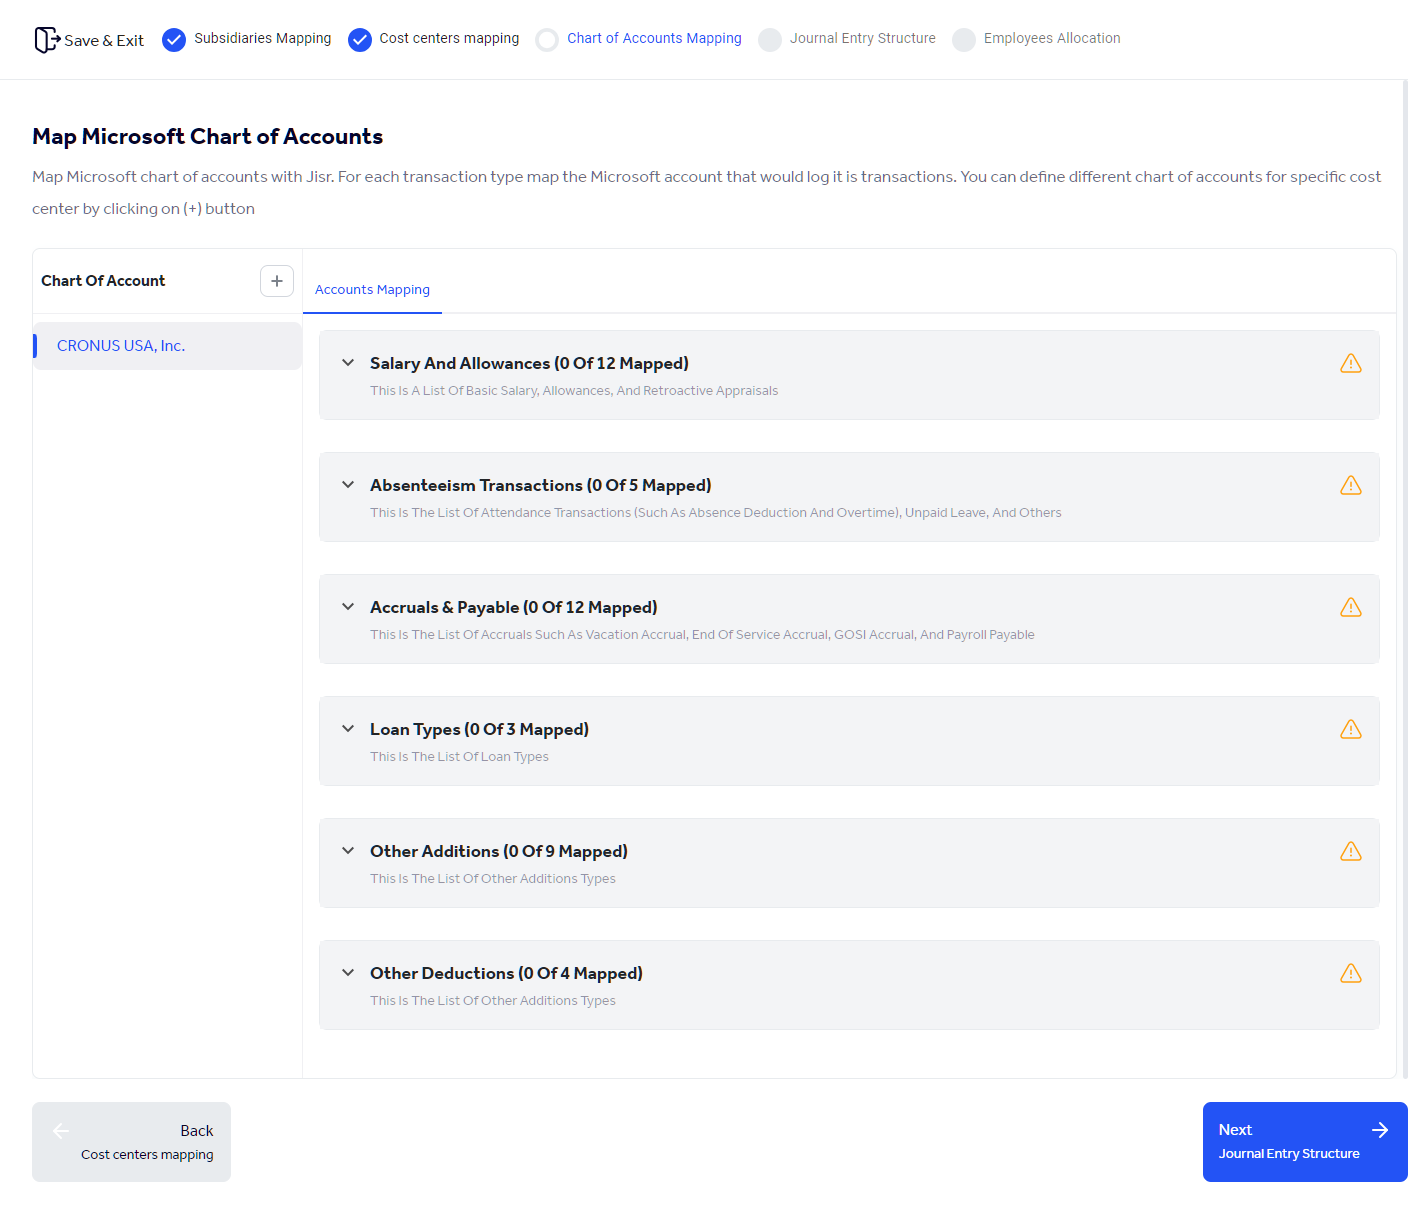The width and height of the screenshot is (1408, 1213).
Task: Click the Cost centers mapping checkmark circle
Action: point(359,39)
